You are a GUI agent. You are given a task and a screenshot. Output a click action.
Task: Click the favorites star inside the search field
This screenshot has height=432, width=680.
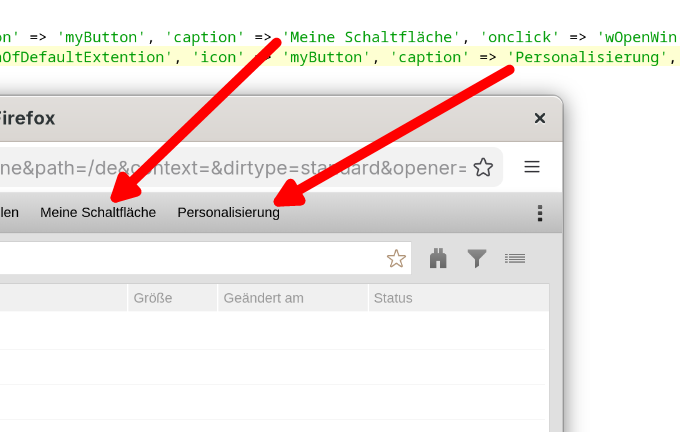pyautogui.click(x=396, y=259)
